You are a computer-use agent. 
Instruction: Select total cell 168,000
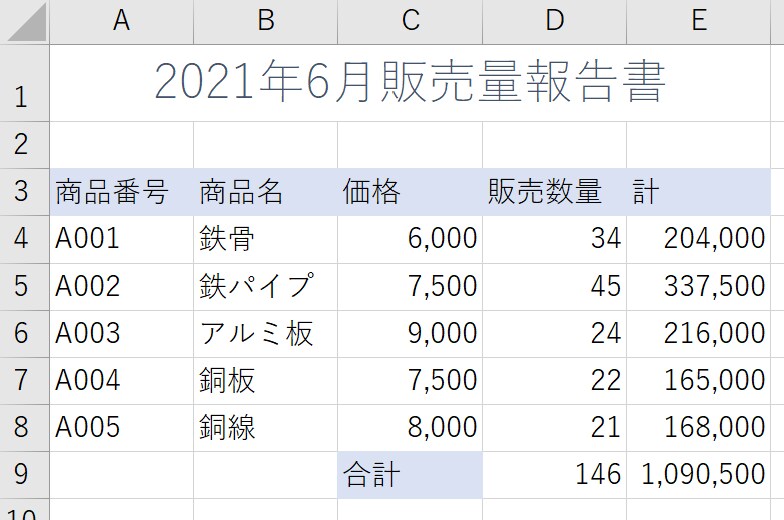(x=698, y=428)
